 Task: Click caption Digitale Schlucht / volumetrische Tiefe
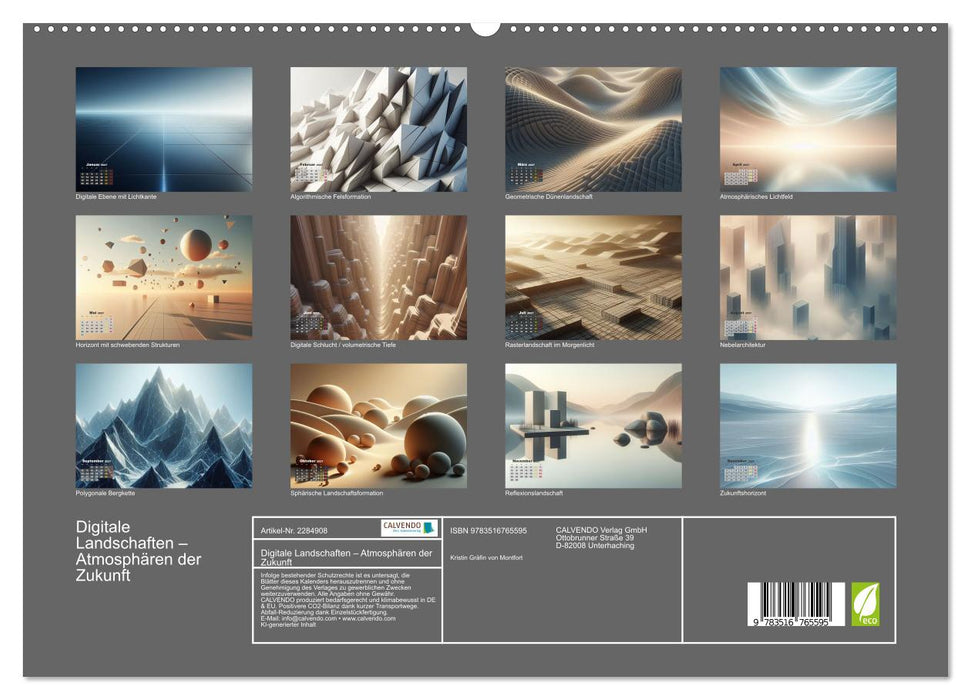343,344
